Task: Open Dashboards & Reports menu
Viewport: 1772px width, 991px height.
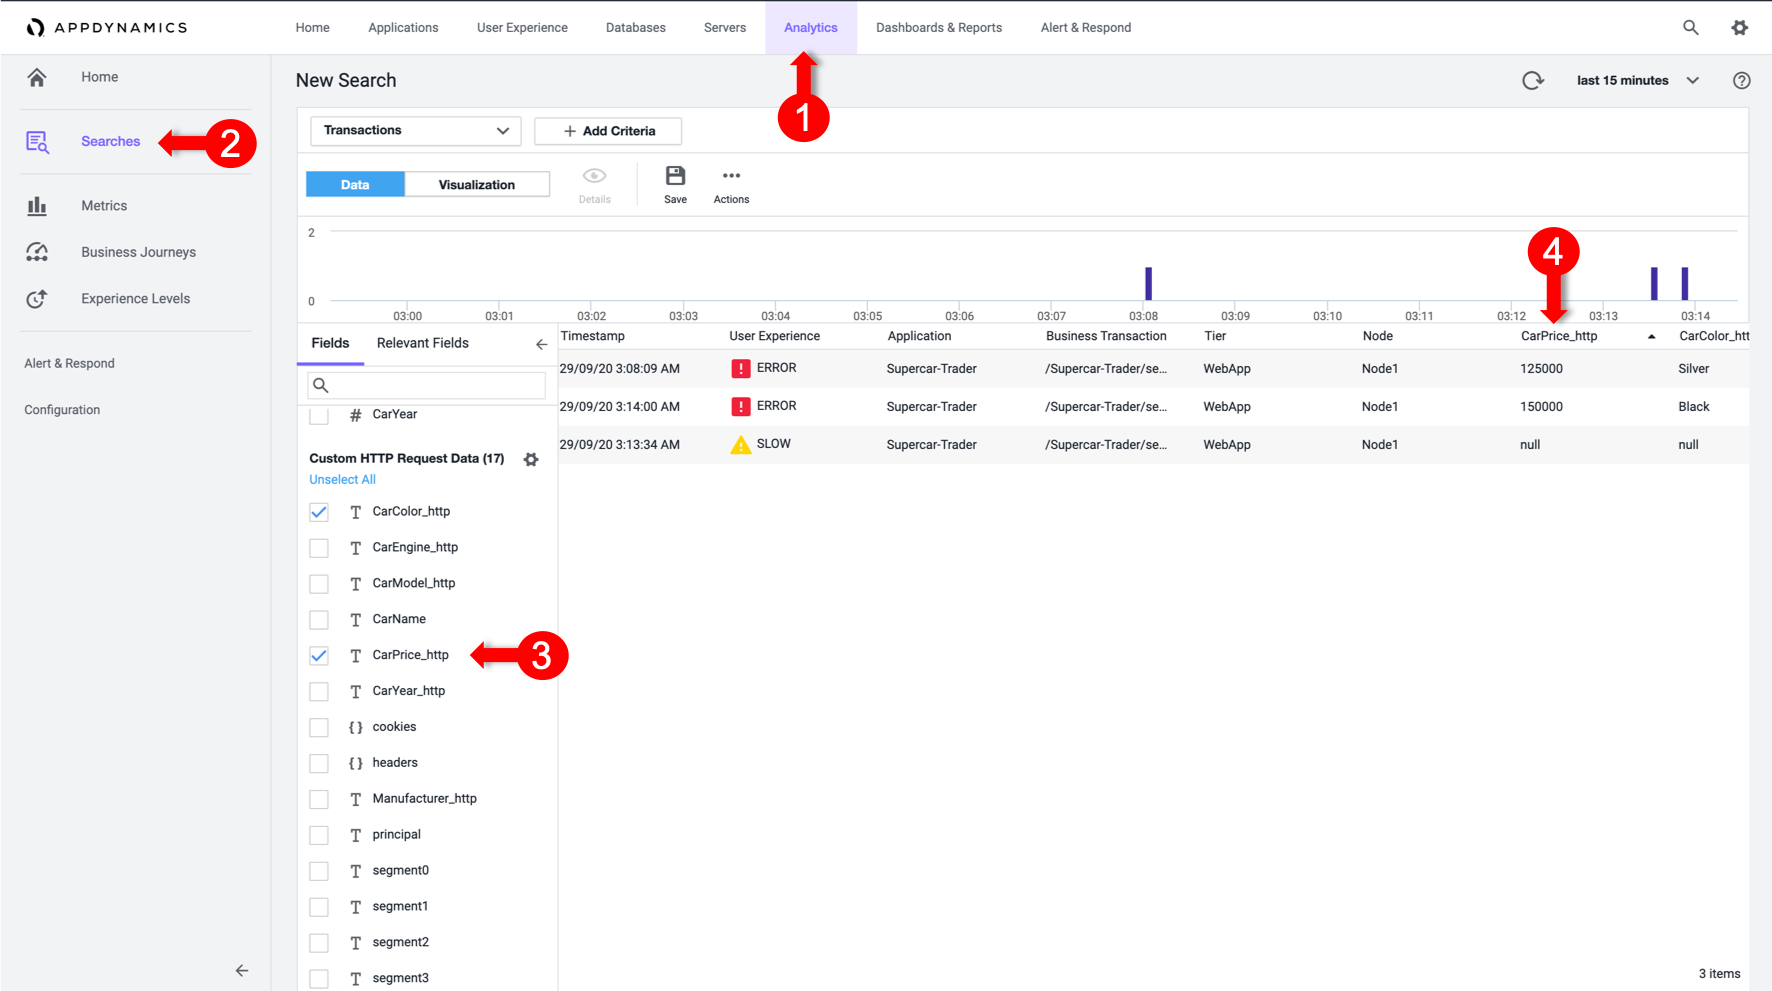Action: tap(939, 28)
